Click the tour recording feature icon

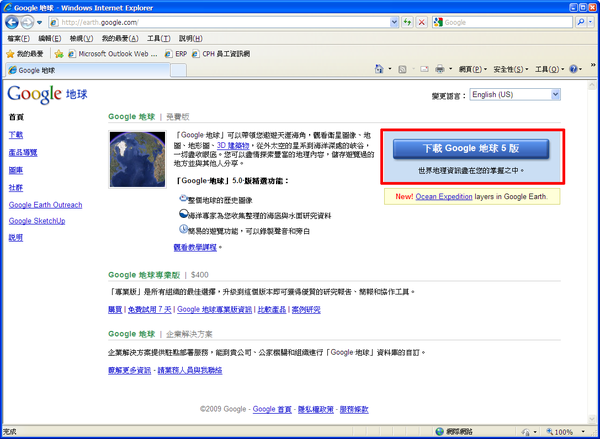coord(183,229)
